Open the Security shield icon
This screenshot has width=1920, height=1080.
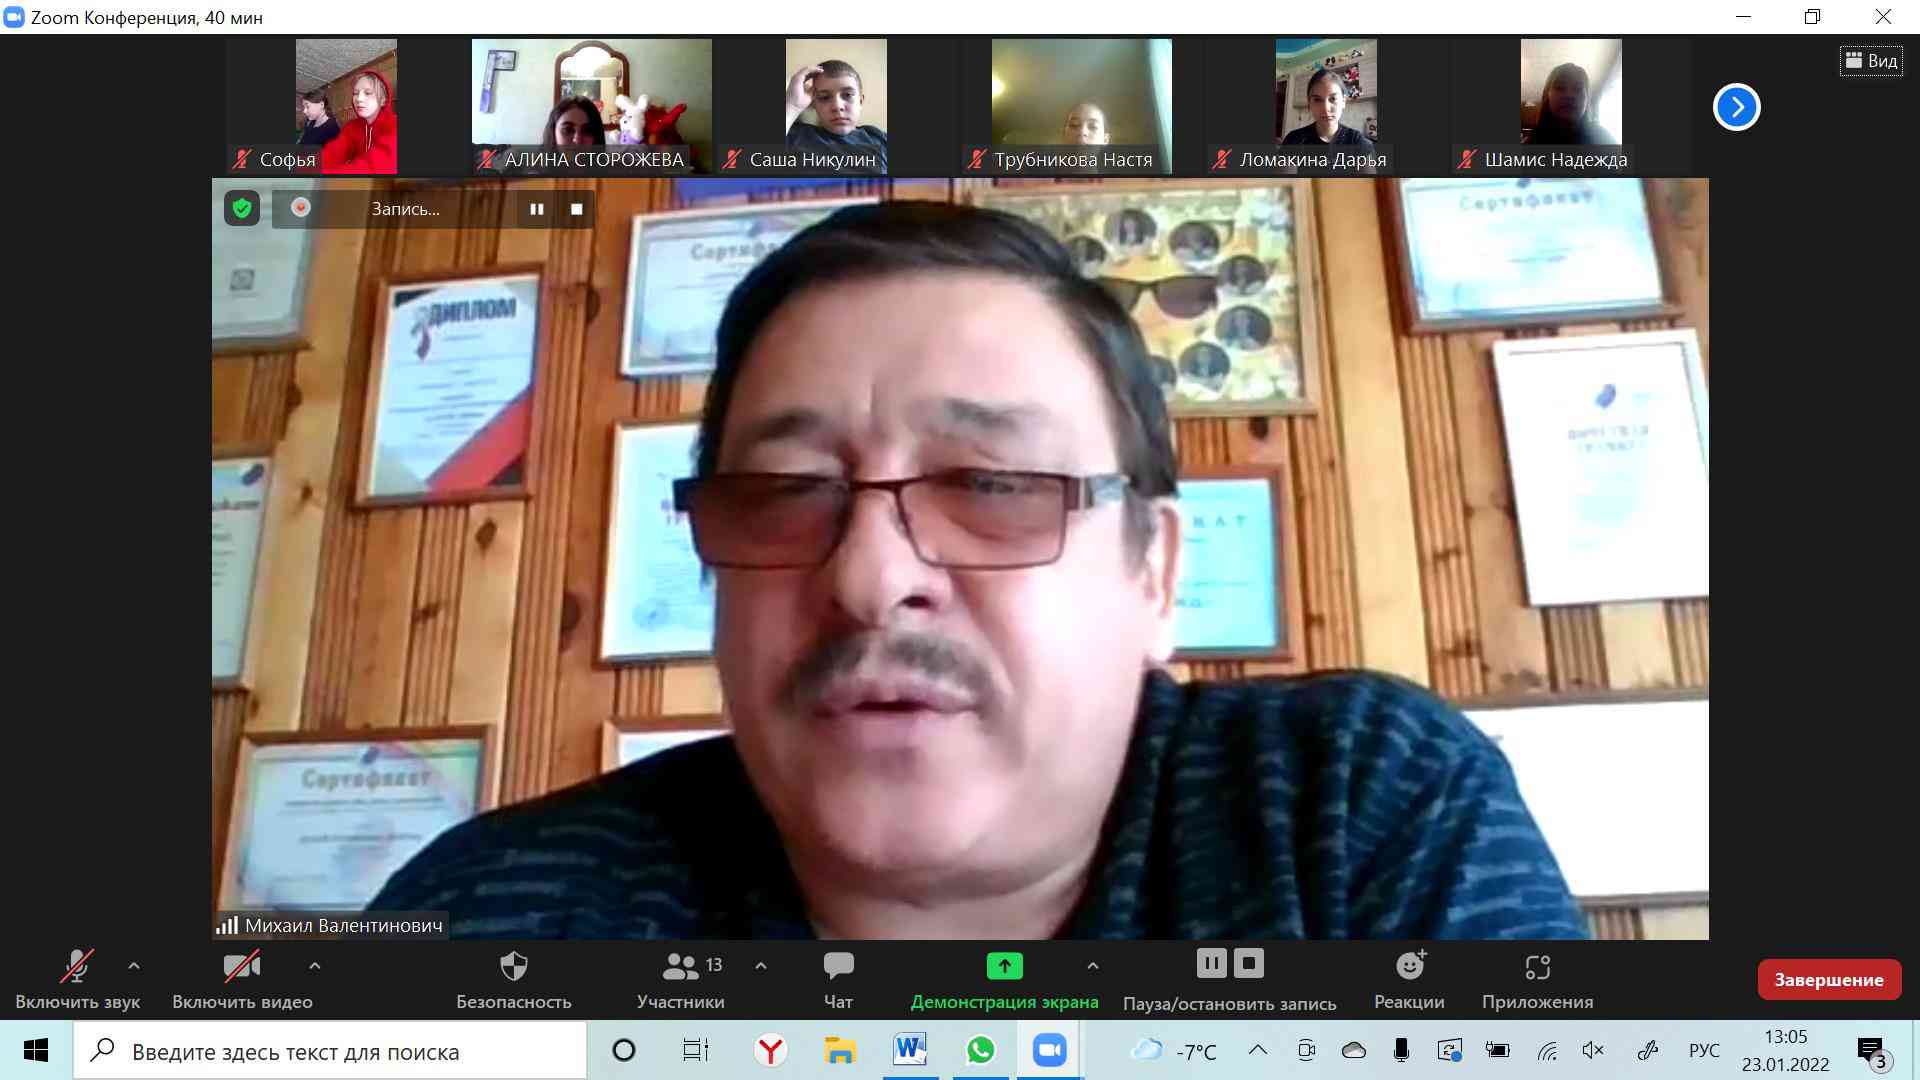(513, 967)
